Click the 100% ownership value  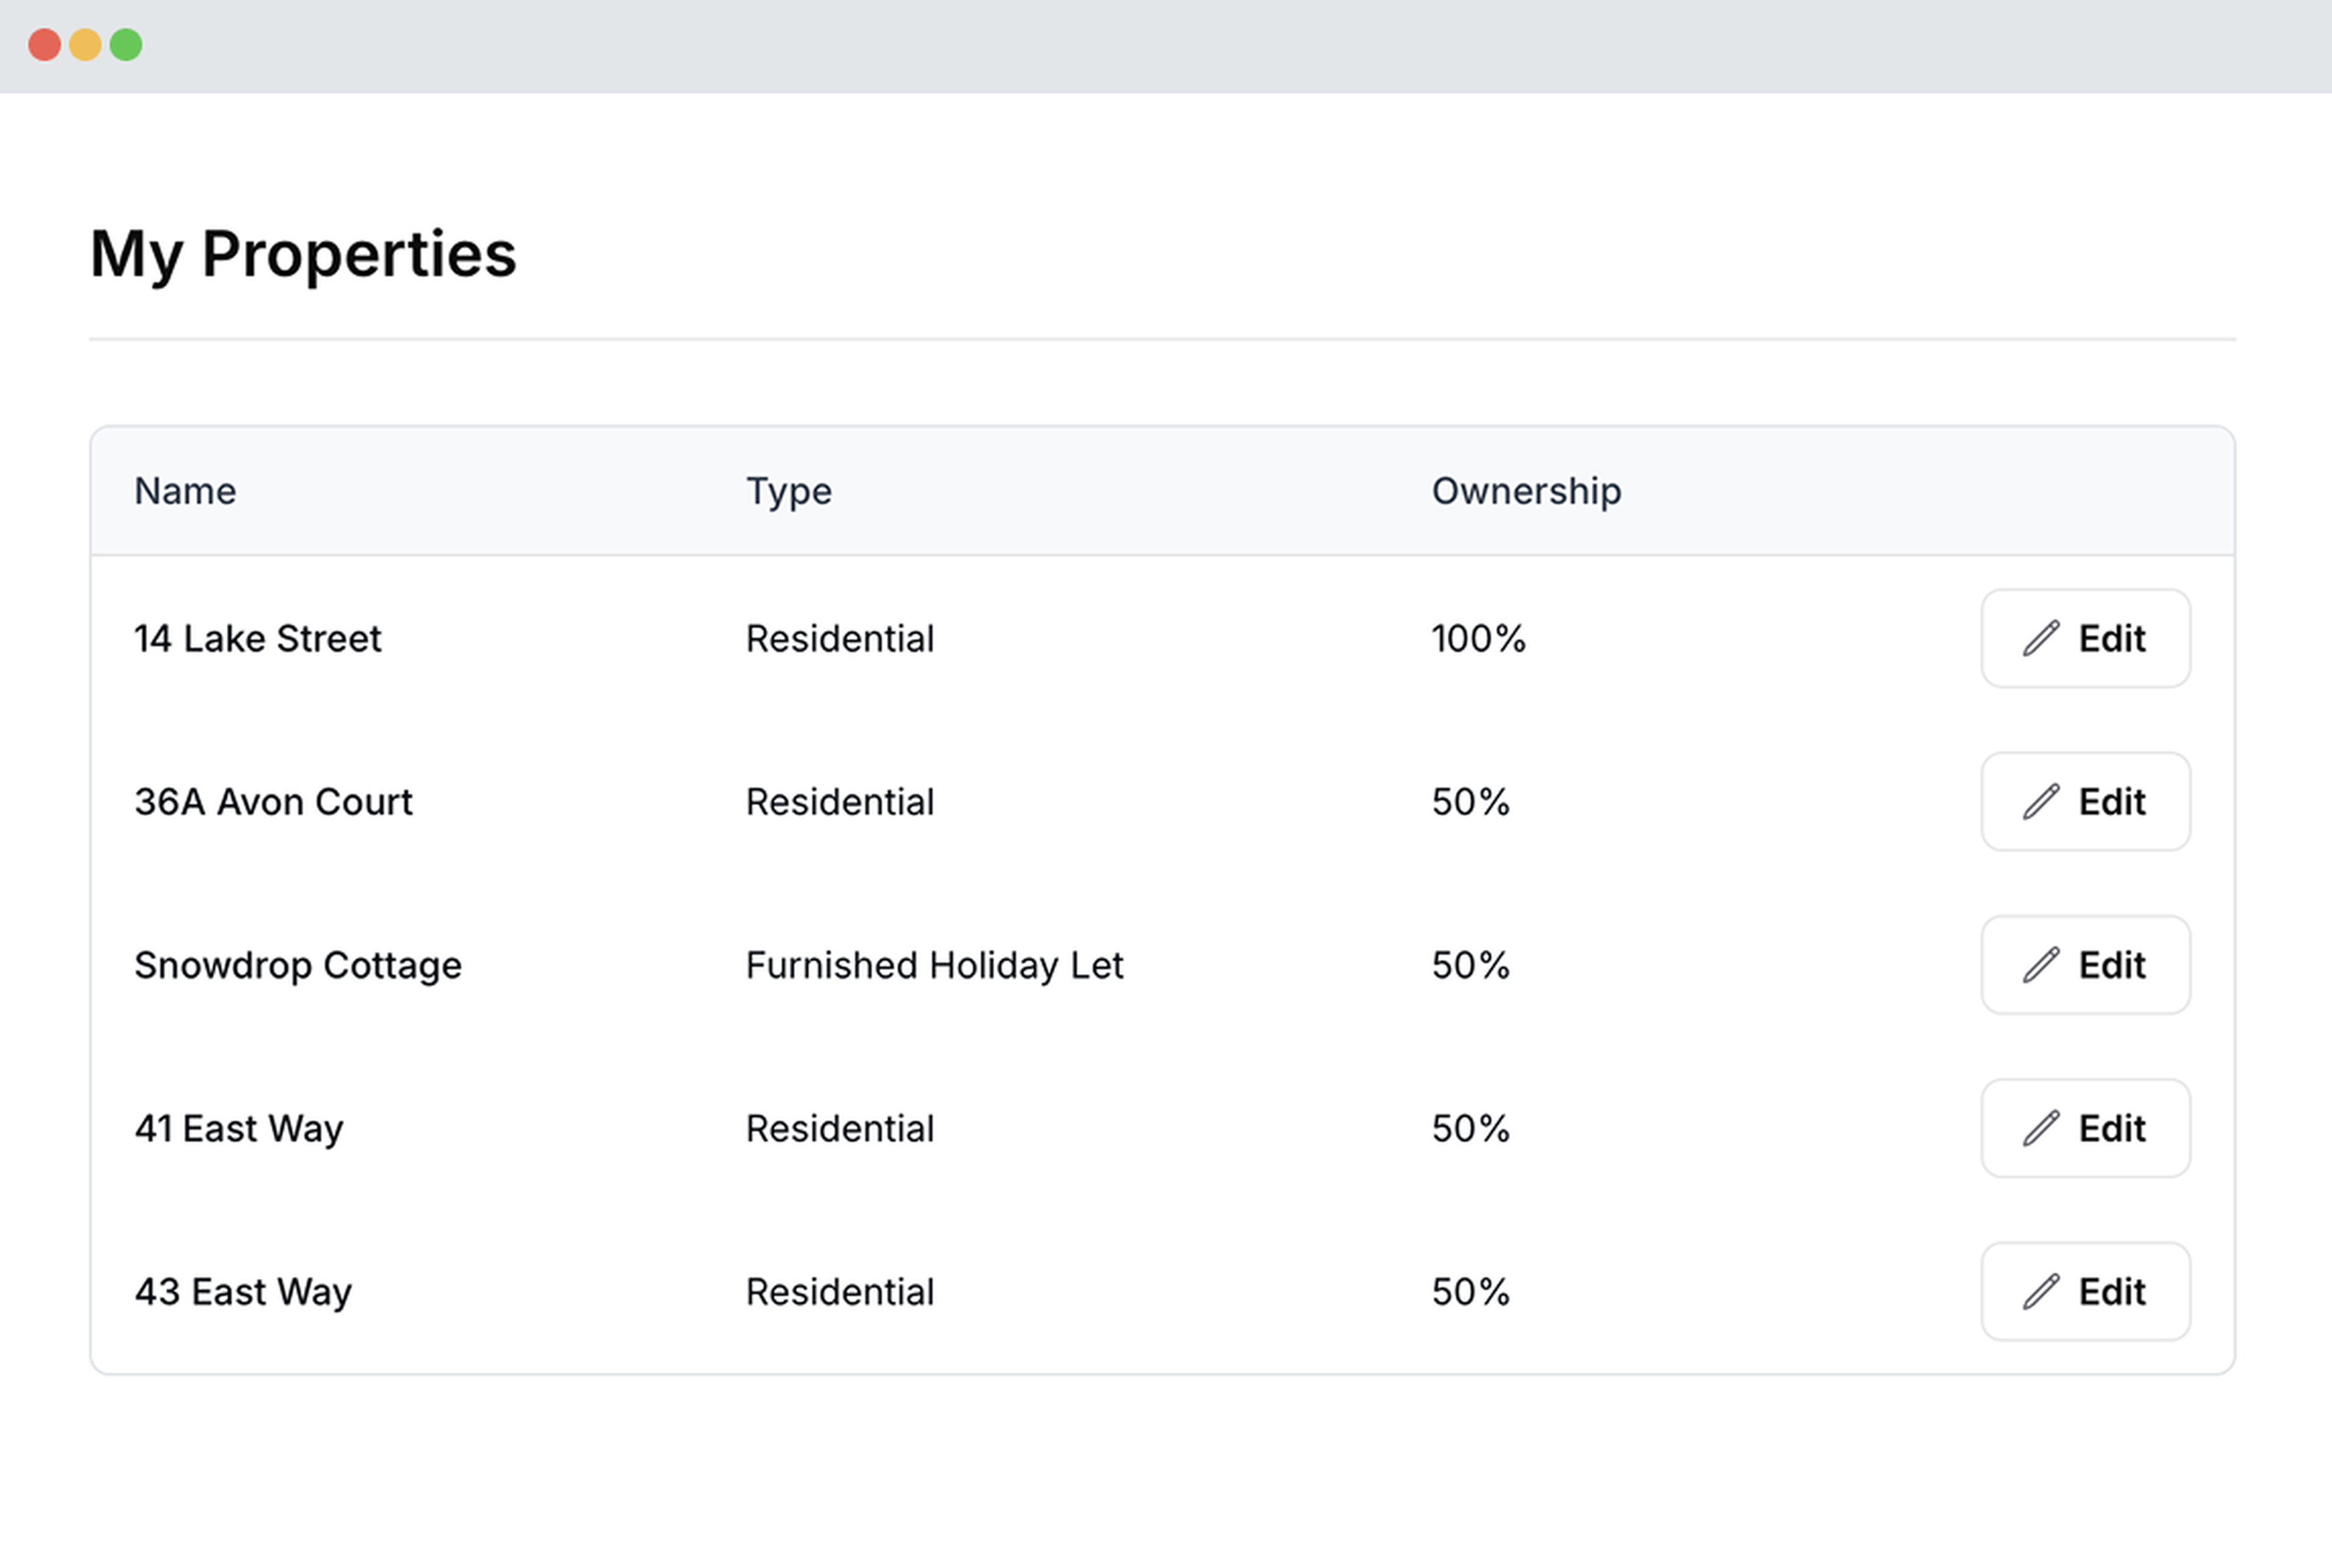click(1478, 638)
